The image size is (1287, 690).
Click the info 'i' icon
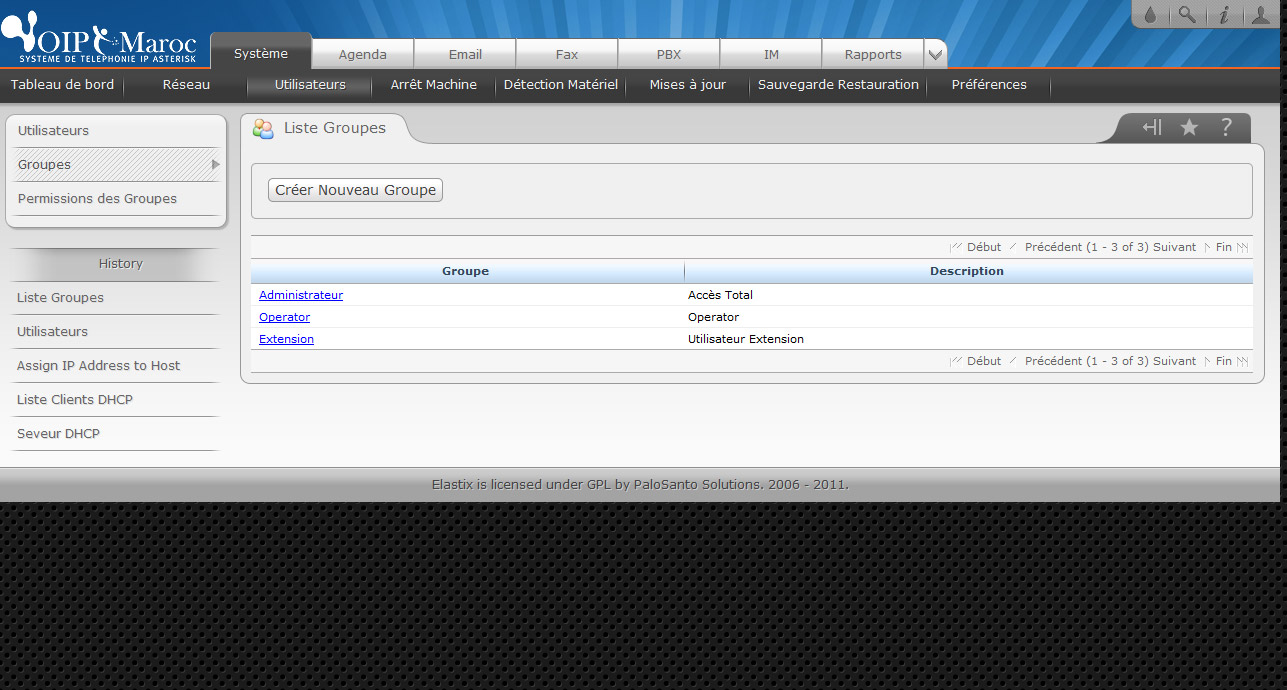point(1222,15)
